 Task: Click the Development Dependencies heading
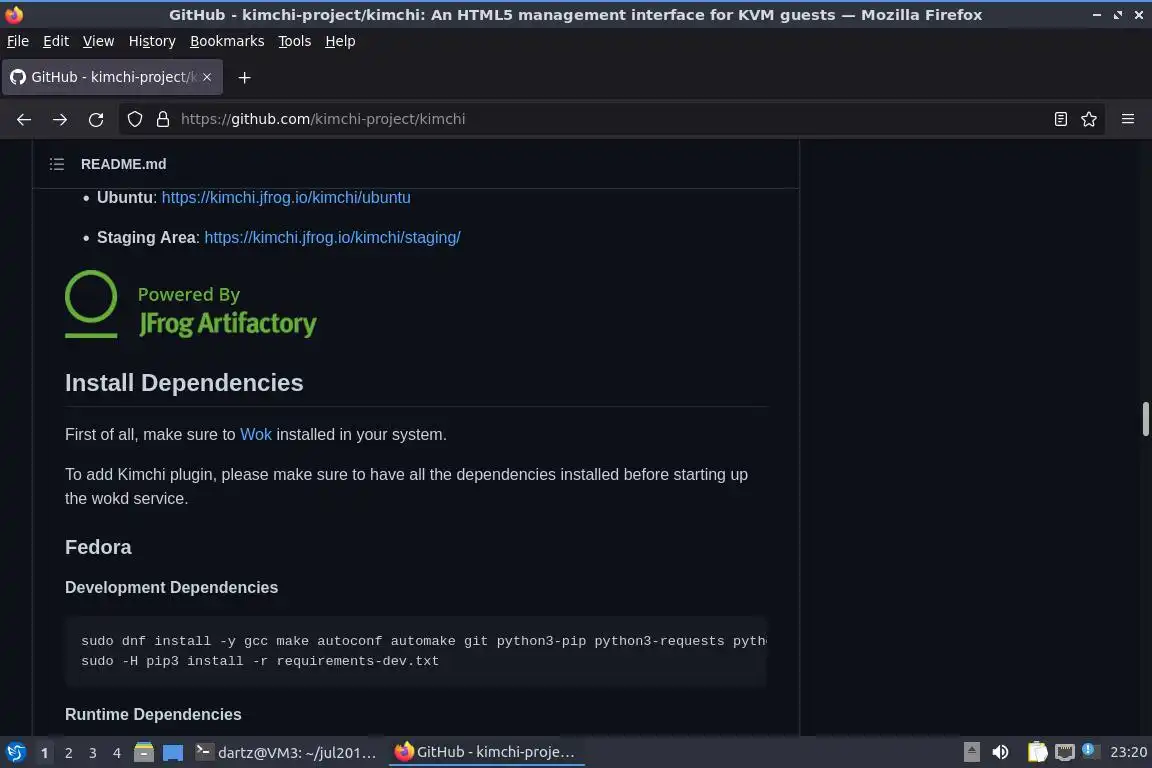[171, 587]
